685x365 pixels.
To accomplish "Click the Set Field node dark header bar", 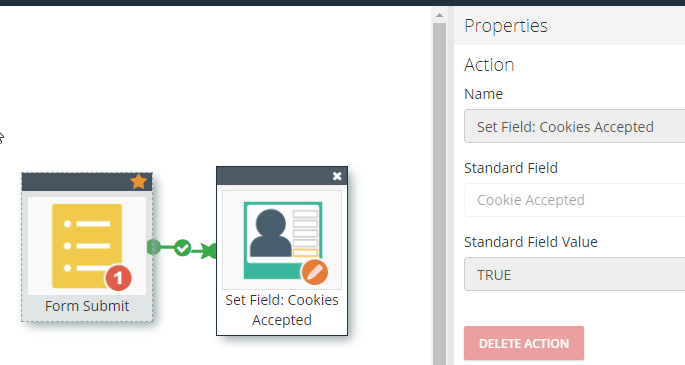I will tap(282, 176).
